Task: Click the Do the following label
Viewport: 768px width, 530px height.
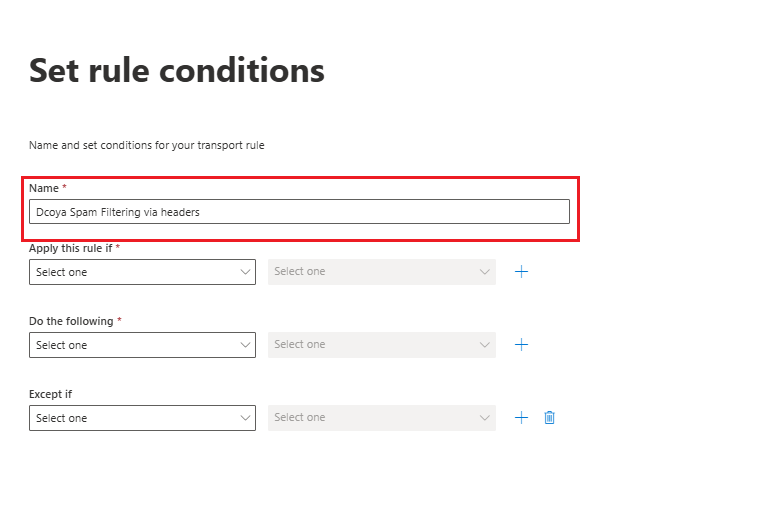Action: [x=71, y=321]
